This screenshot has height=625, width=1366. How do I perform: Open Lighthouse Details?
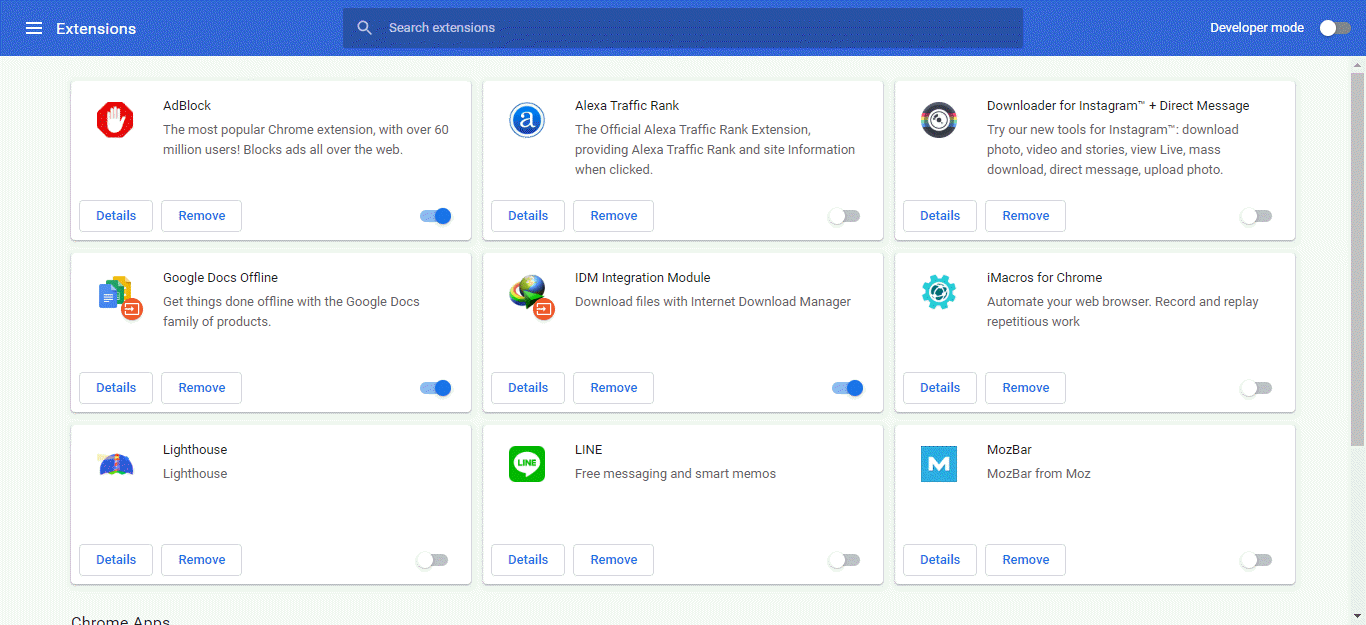click(x=116, y=560)
